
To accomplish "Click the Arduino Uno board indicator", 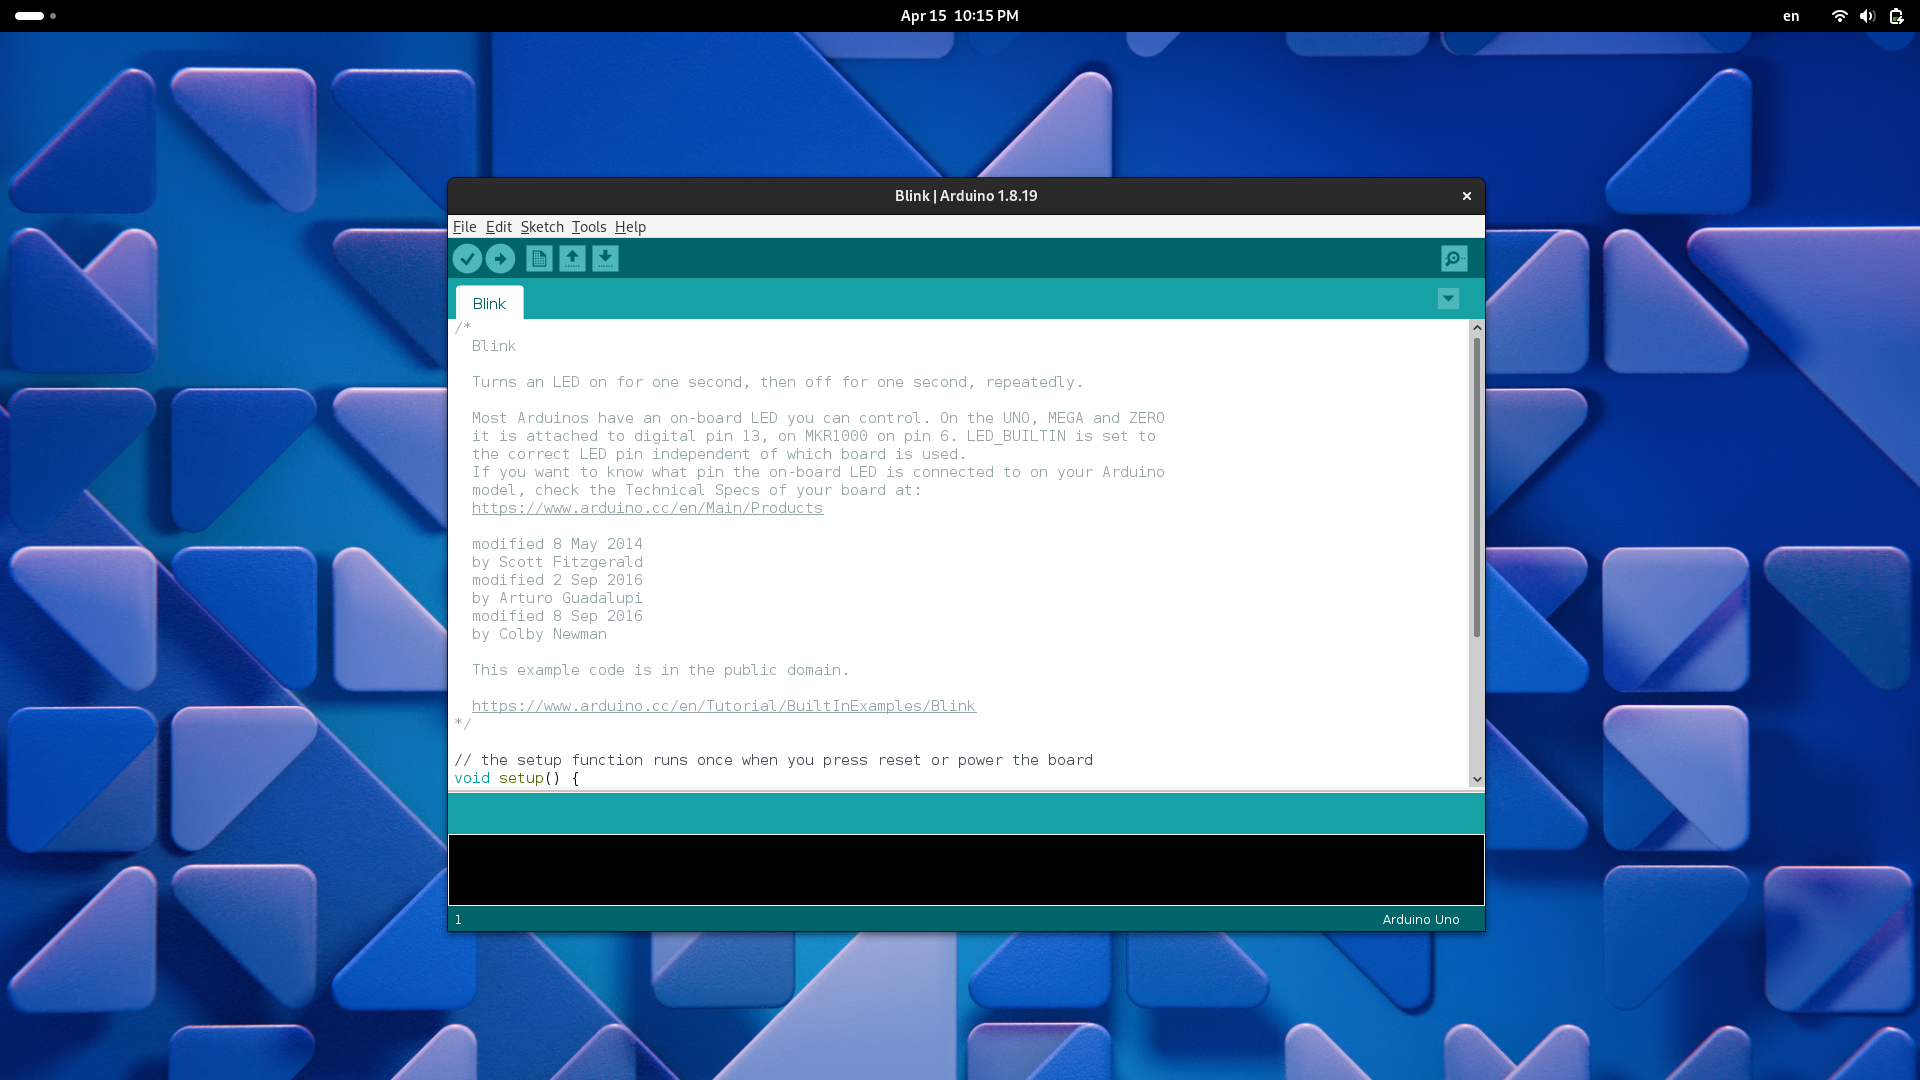I will pyautogui.click(x=1420, y=918).
